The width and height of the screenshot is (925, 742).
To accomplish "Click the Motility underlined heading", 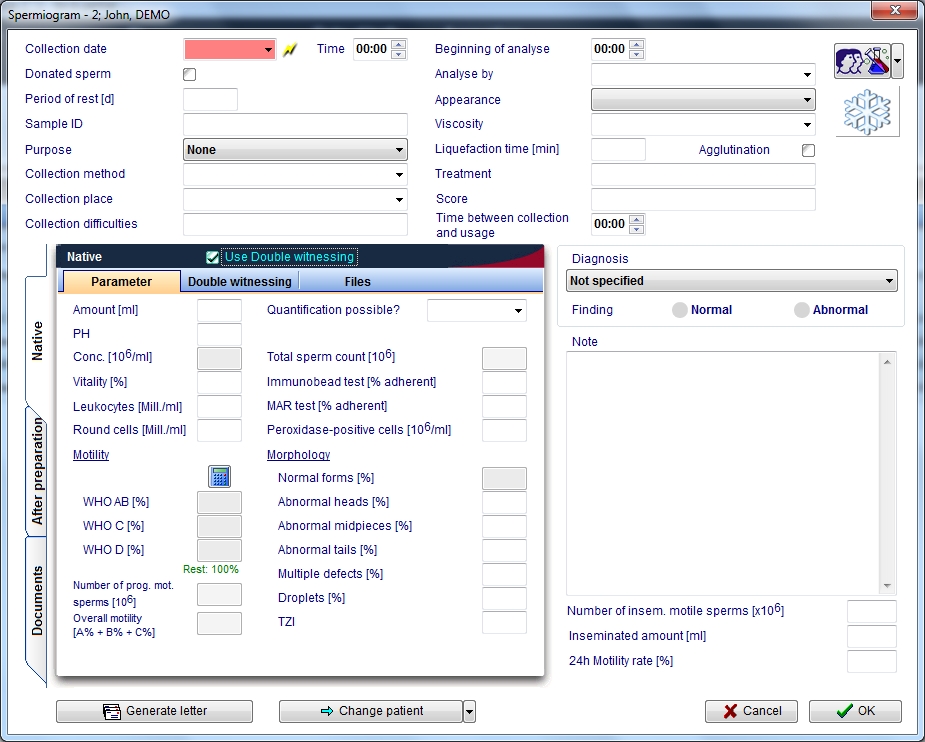I will click(x=91, y=455).
